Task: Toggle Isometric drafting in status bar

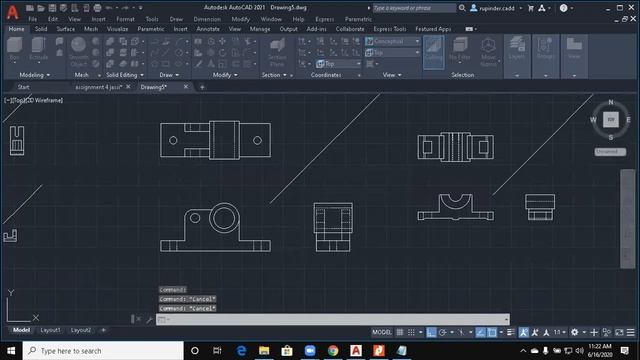Action: pyautogui.click(x=462, y=332)
